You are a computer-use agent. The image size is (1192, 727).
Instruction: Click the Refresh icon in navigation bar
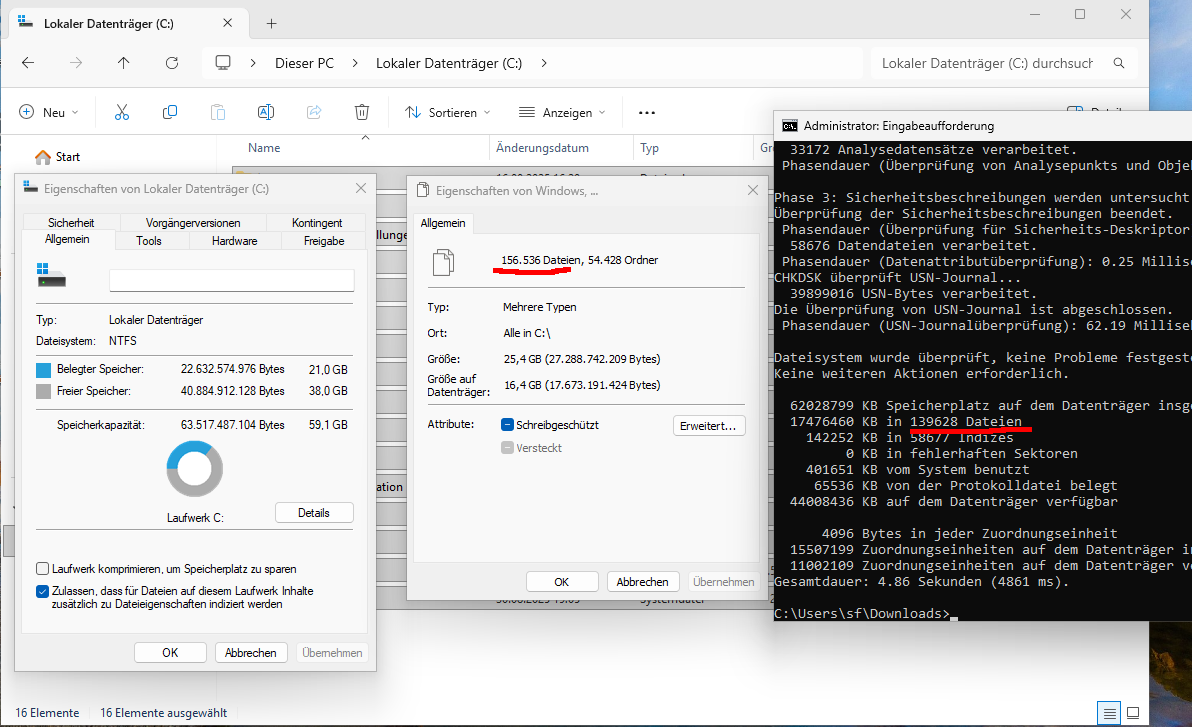pyautogui.click(x=172, y=63)
